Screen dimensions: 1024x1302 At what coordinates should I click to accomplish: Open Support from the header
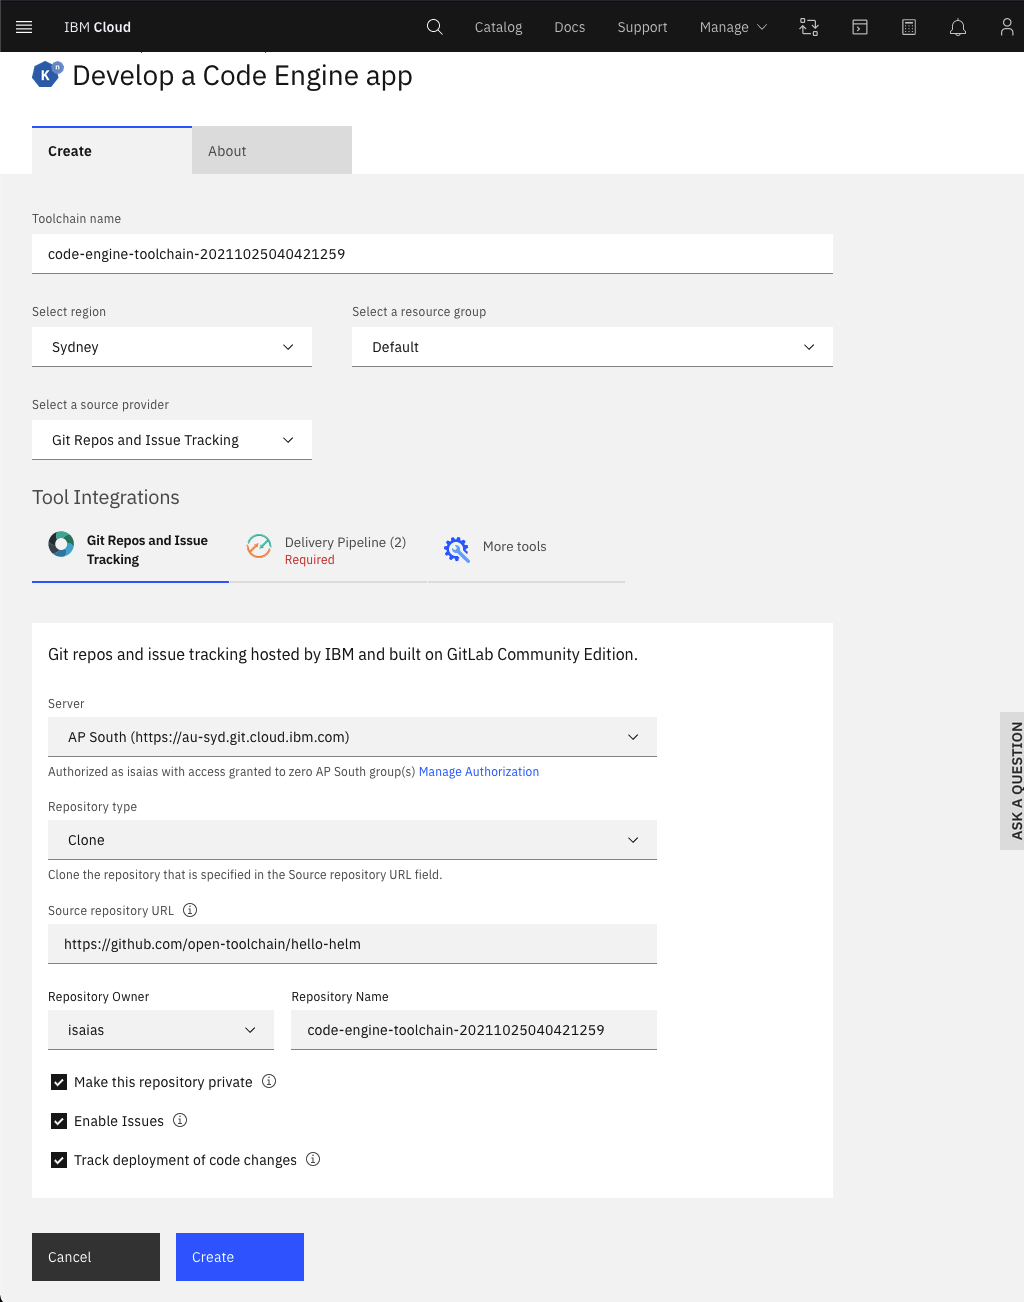click(x=642, y=27)
